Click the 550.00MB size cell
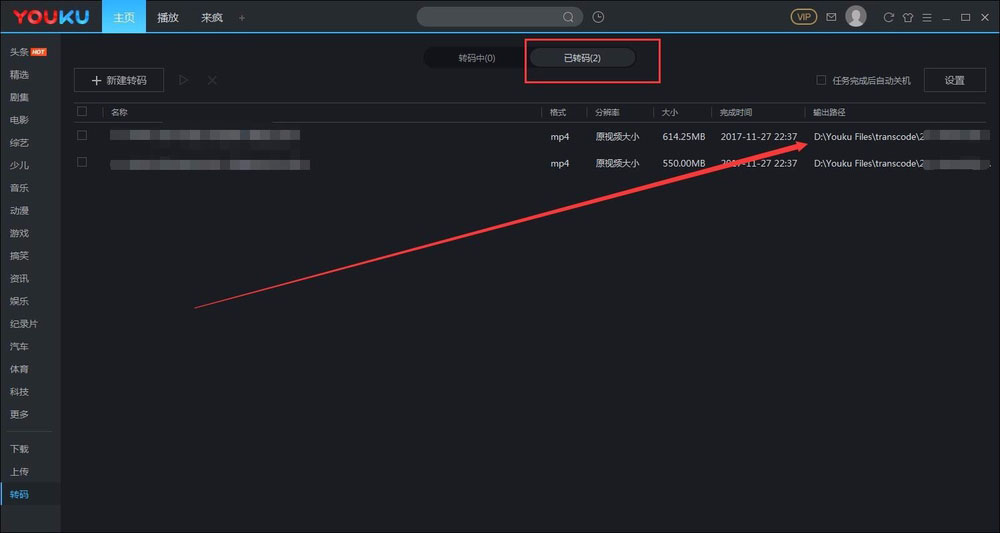The width and height of the screenshot is (1000, 533). click(x=684, y=163)
